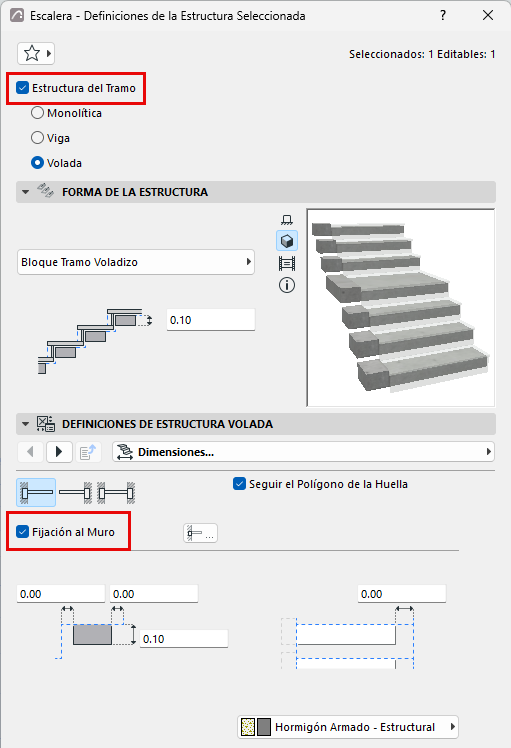511x748 pixels.
Task: Choose the left-side wall support icon
Action: coord(36,492)
